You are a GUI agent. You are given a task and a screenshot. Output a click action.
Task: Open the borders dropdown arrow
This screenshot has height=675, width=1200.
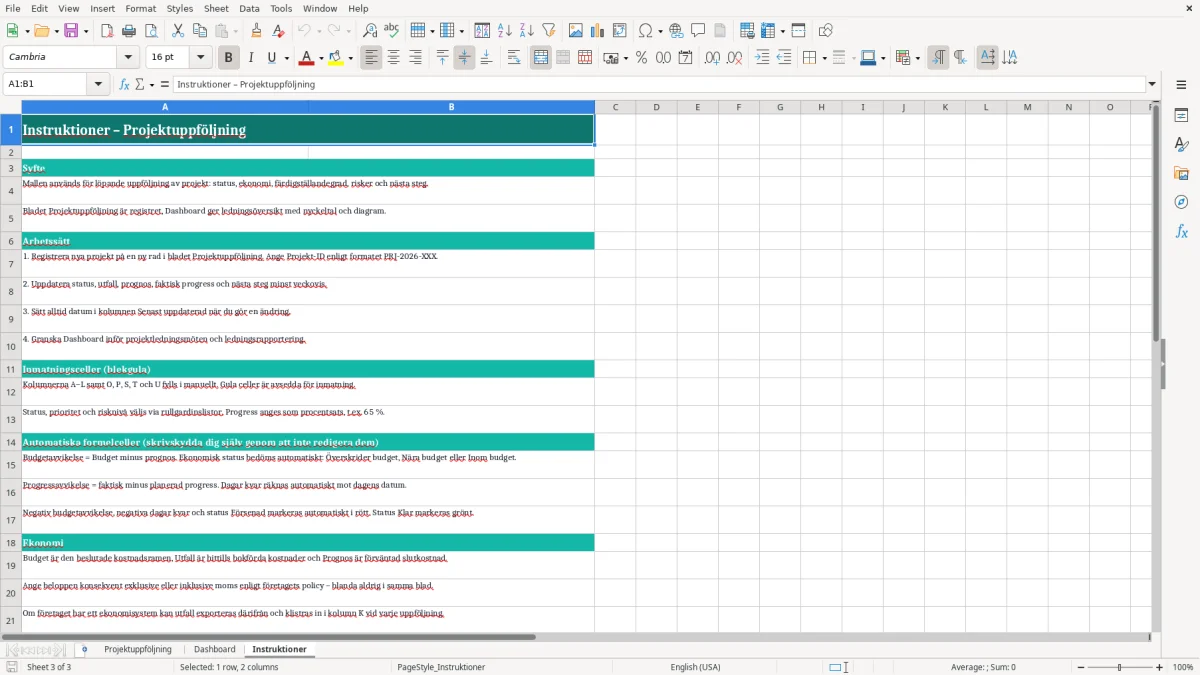point(823,58)
